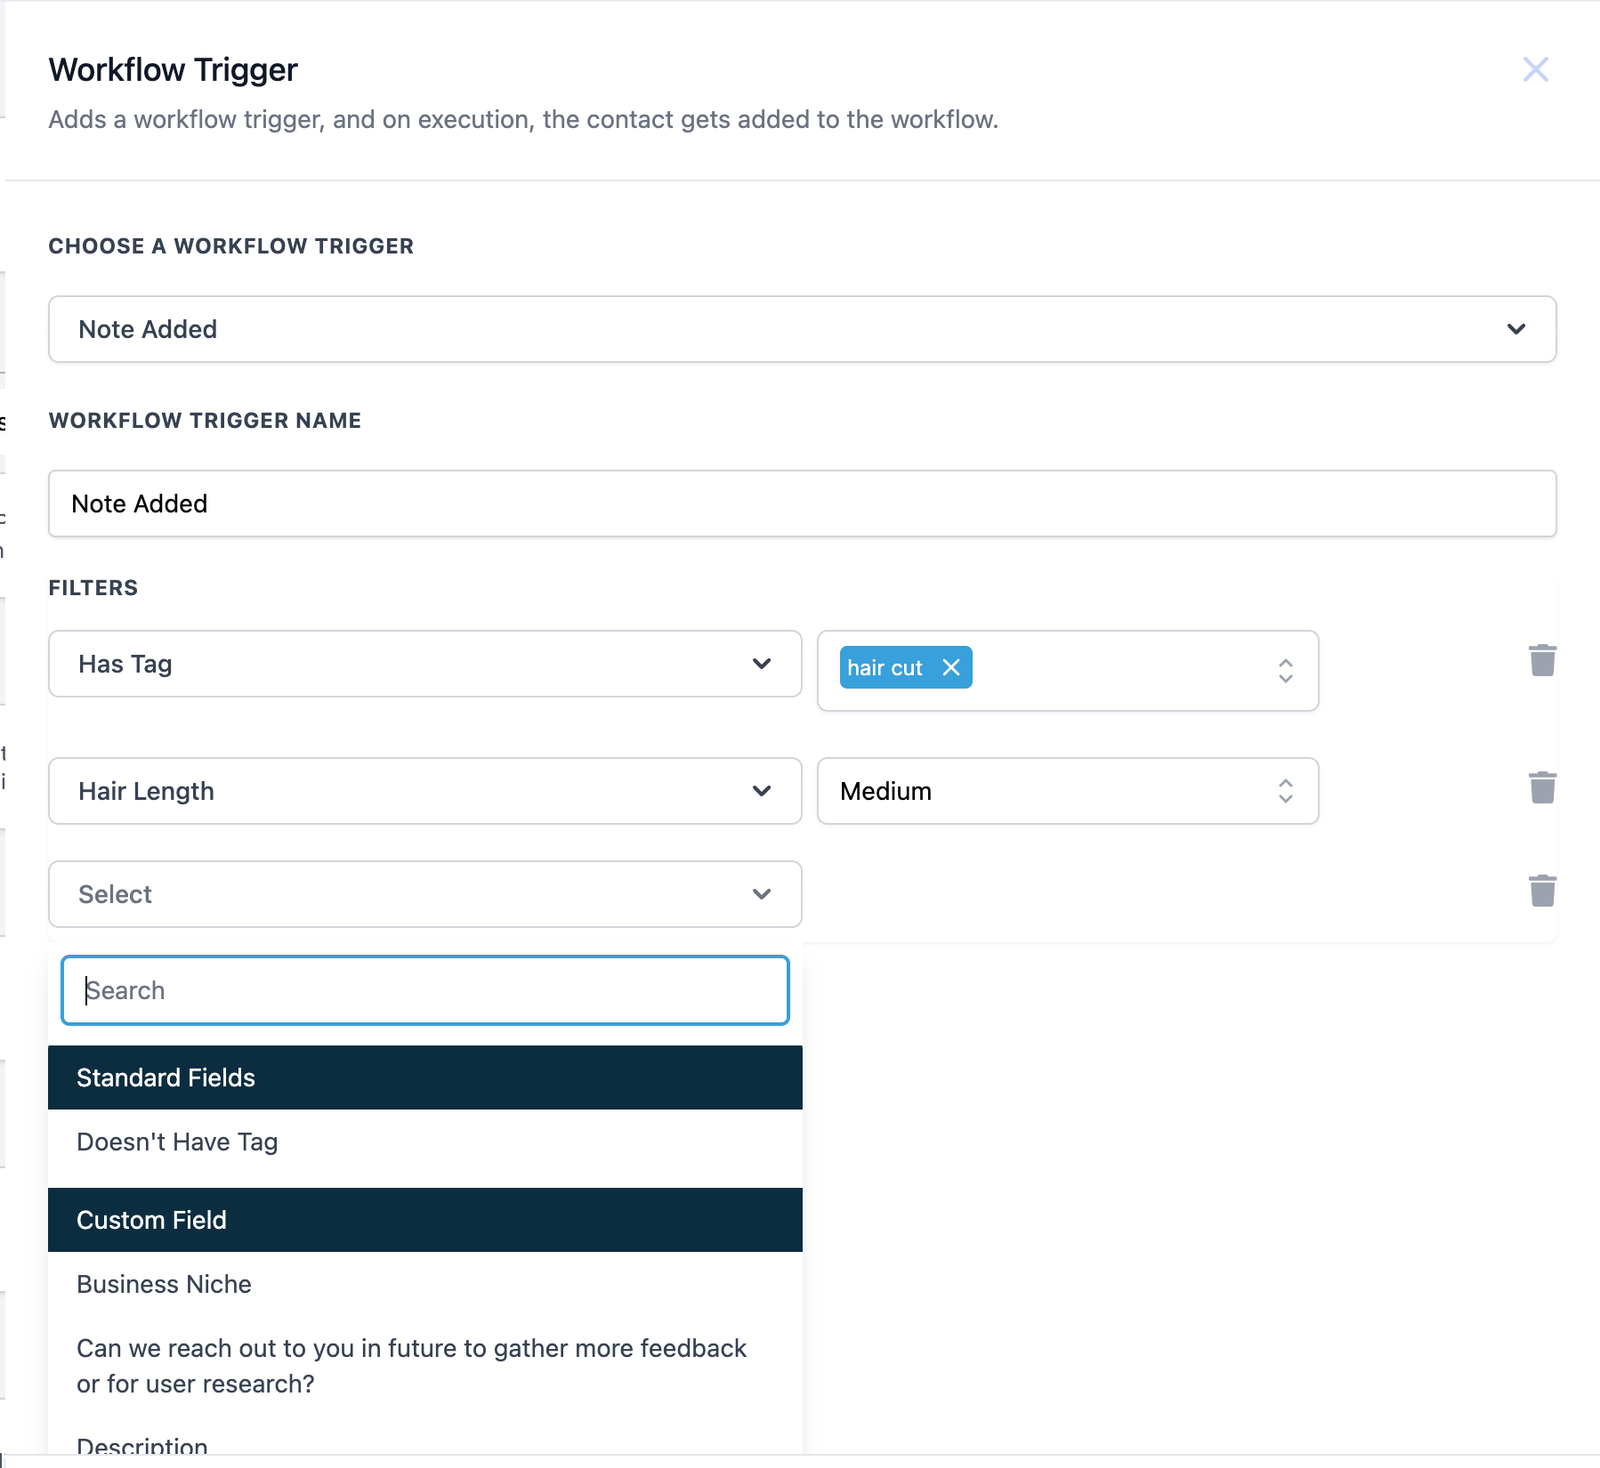The image size is (1600, 1468).
Task: Remove the hair cut tag chip
Action: [x=951, y=668]
